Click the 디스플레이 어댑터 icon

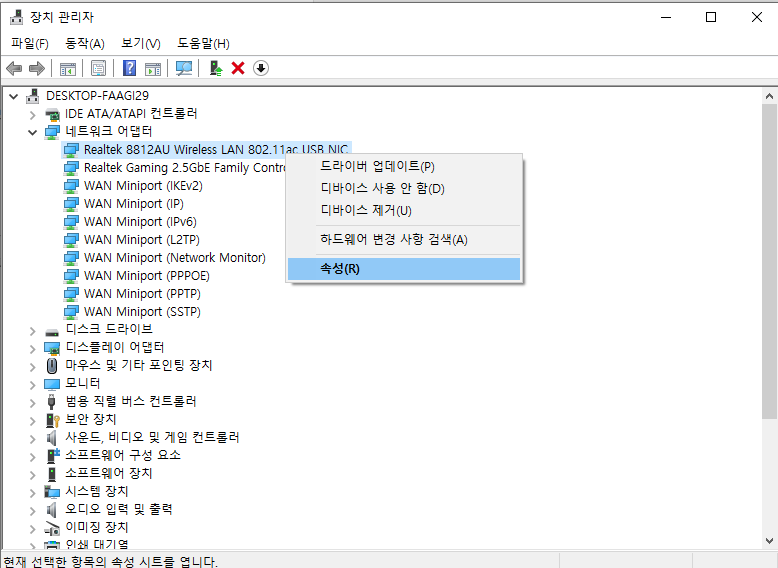52,348
